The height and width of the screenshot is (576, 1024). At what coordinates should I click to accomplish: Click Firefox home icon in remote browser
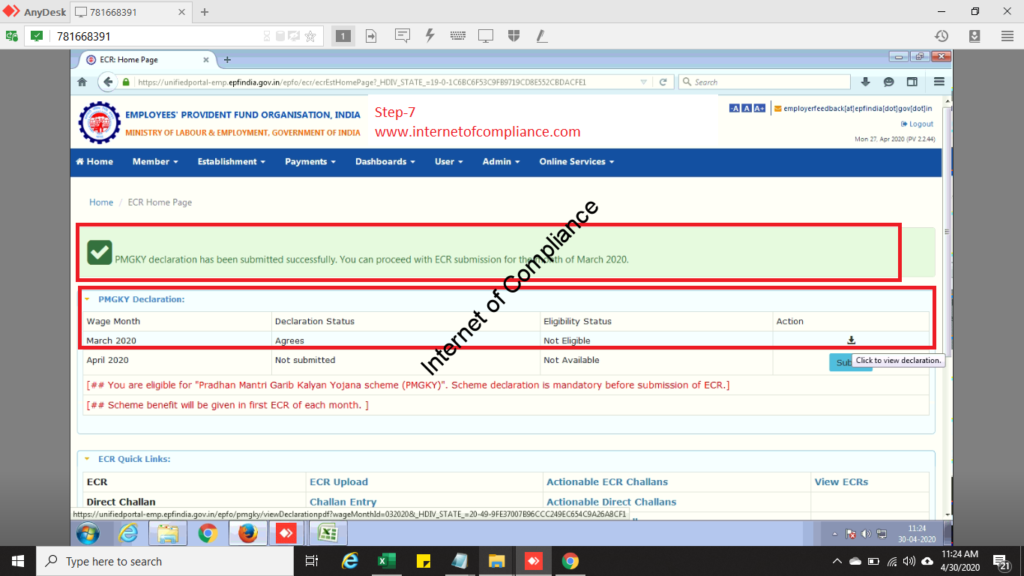82,82
